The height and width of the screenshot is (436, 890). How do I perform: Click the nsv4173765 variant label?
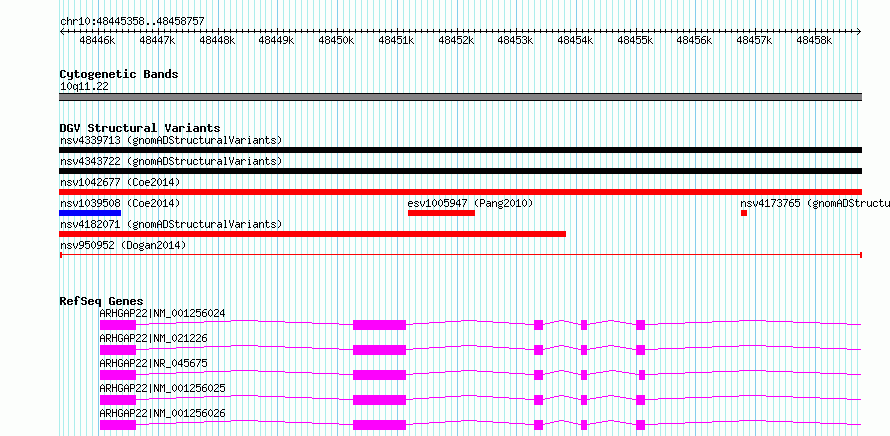coord(815,203)
